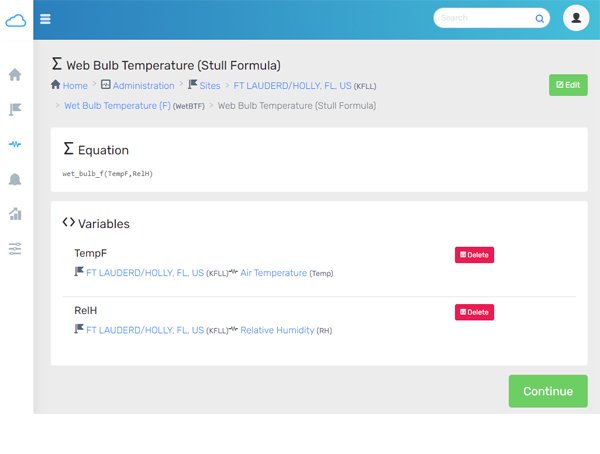Delete the RelH variable
Screen dimensions: 600x454
(474, 312)
